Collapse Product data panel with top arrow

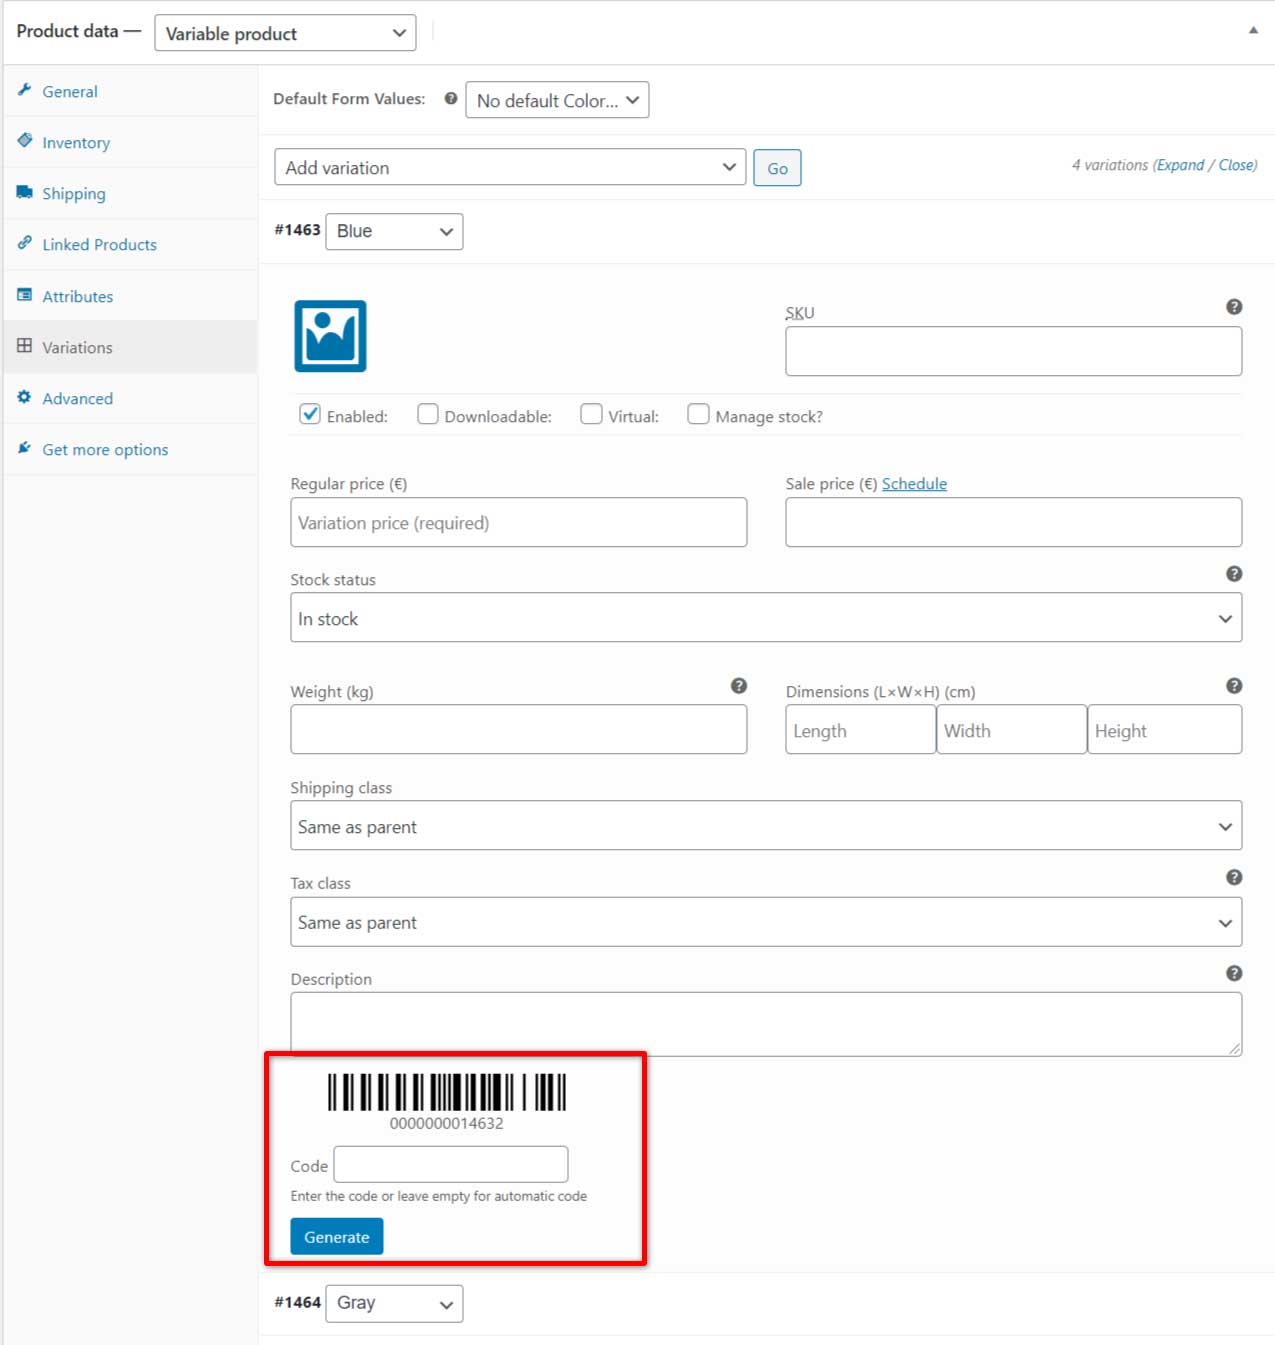pyautogui.click(x=1253, y=31)
